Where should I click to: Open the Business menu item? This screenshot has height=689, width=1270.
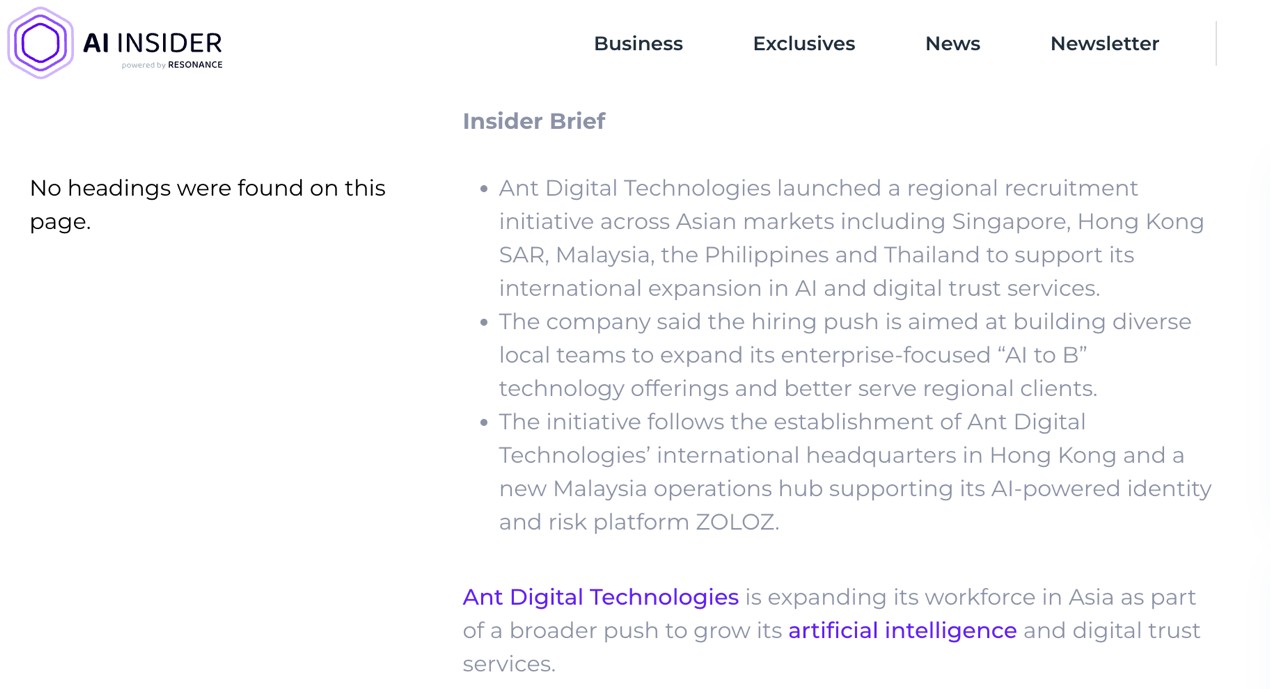[638, 43]
